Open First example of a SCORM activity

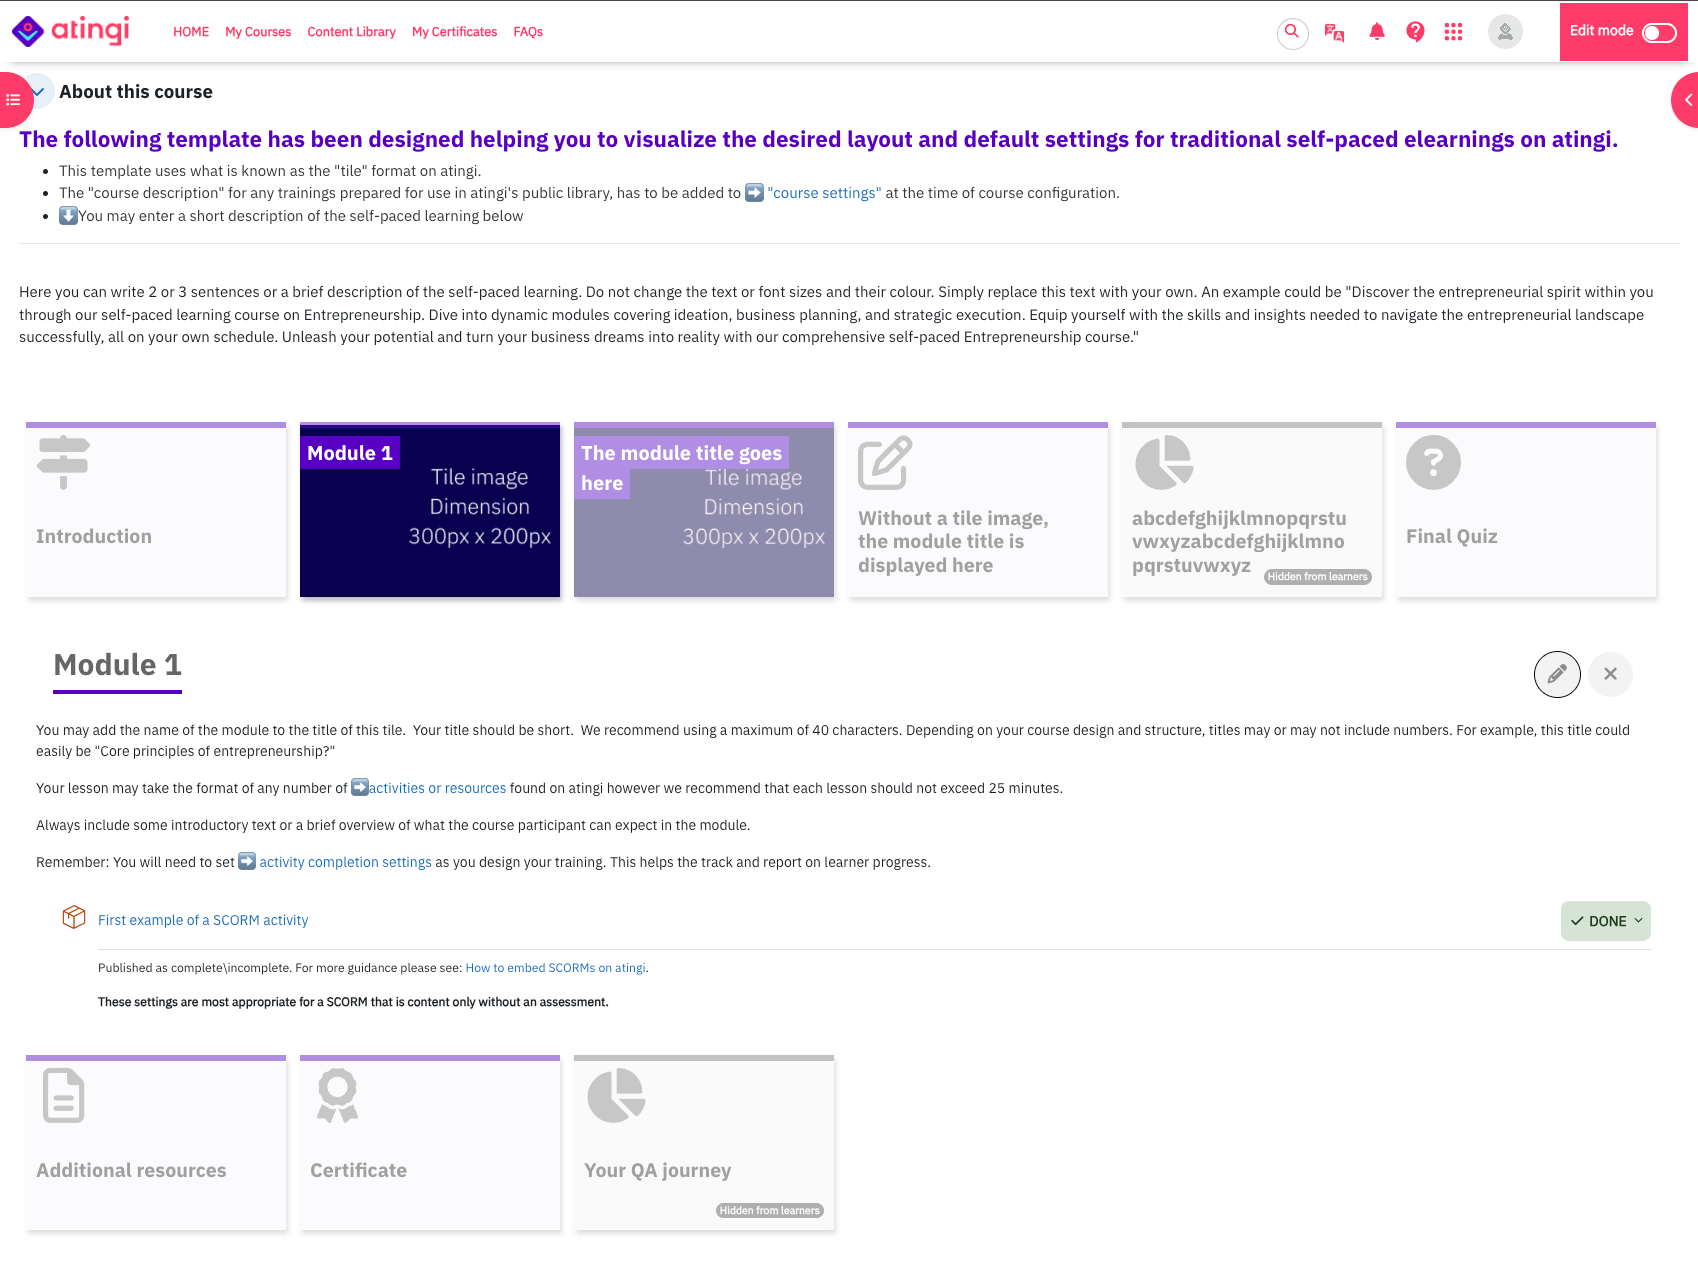(x=203, y=920)
